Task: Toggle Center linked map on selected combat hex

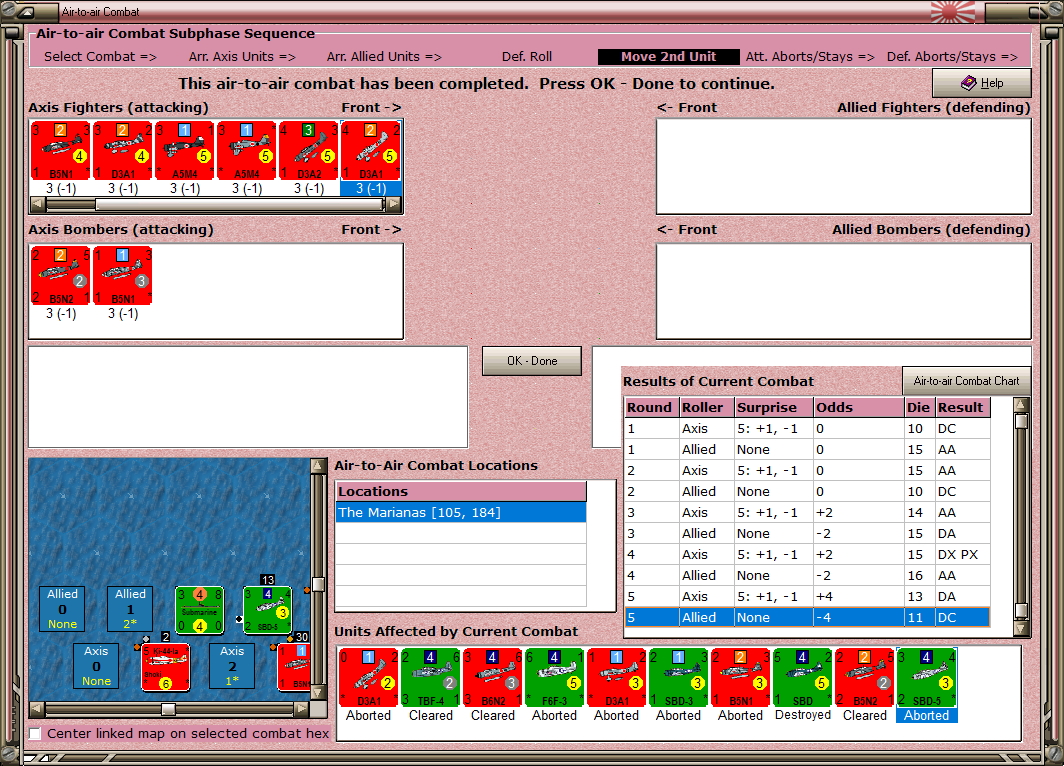Action: (35, 733)
